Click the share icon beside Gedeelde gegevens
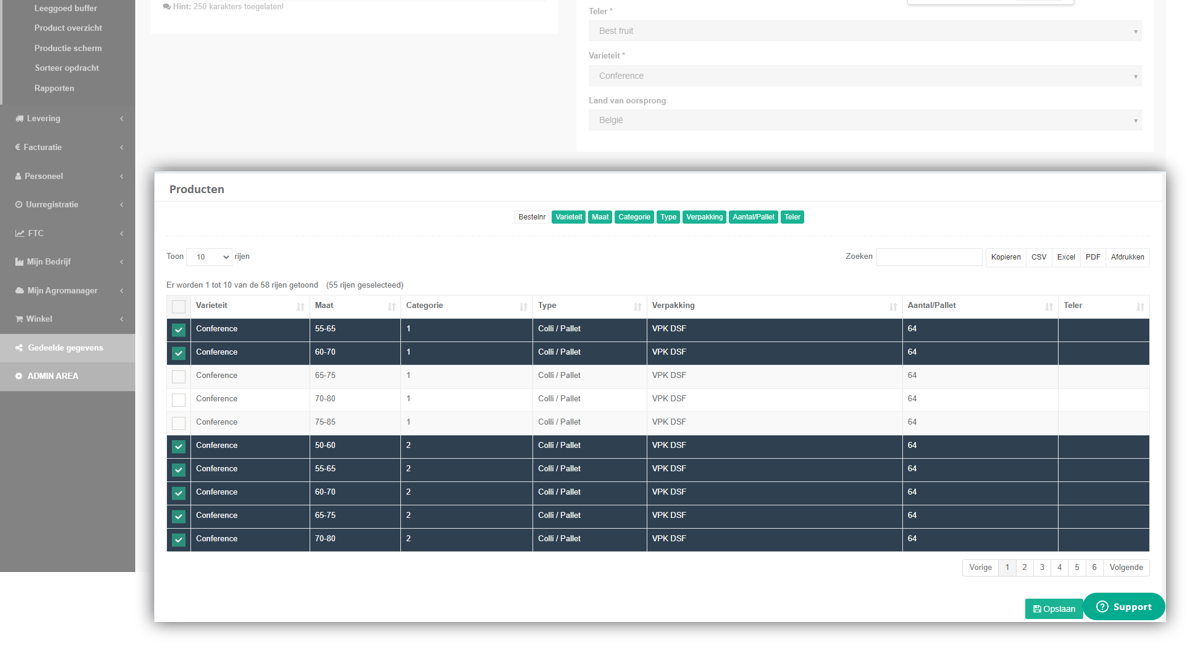1190x650 pixels. click(x=19, y=348)
